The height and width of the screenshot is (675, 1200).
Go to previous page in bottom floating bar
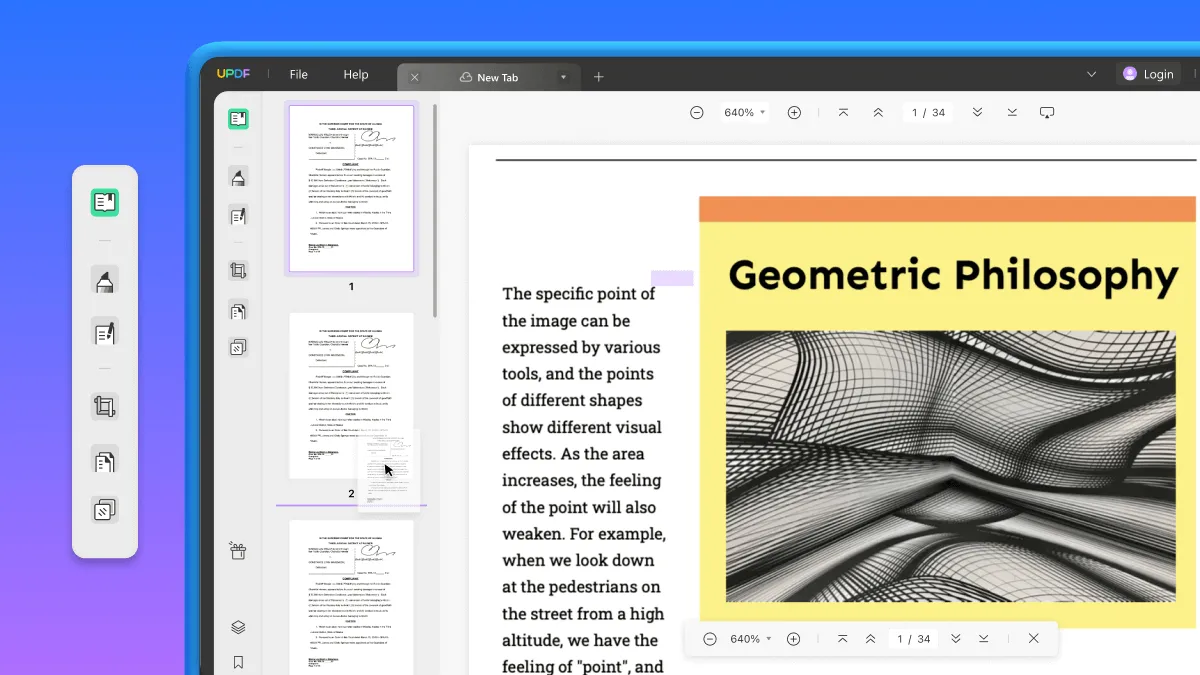870,639
